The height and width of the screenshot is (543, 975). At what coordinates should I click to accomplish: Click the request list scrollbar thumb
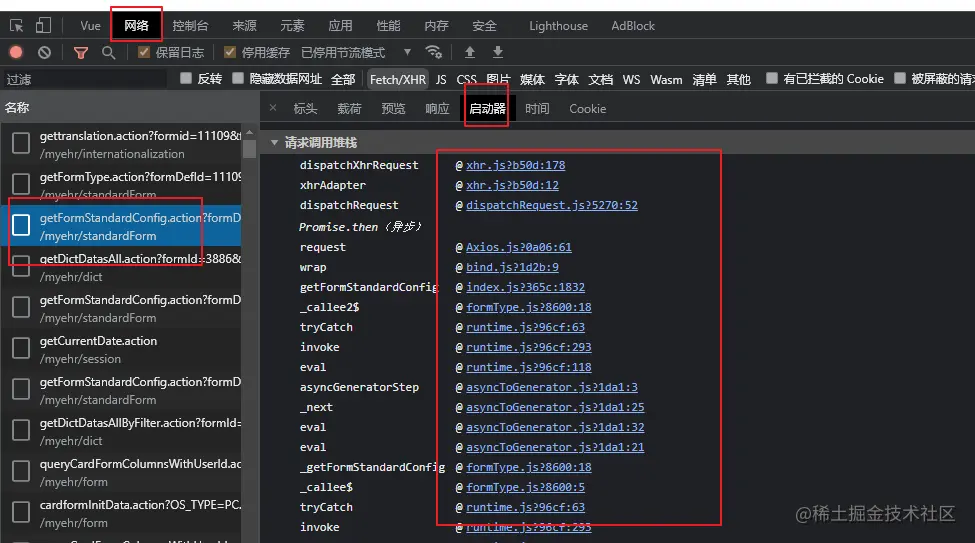coord(249,149)
